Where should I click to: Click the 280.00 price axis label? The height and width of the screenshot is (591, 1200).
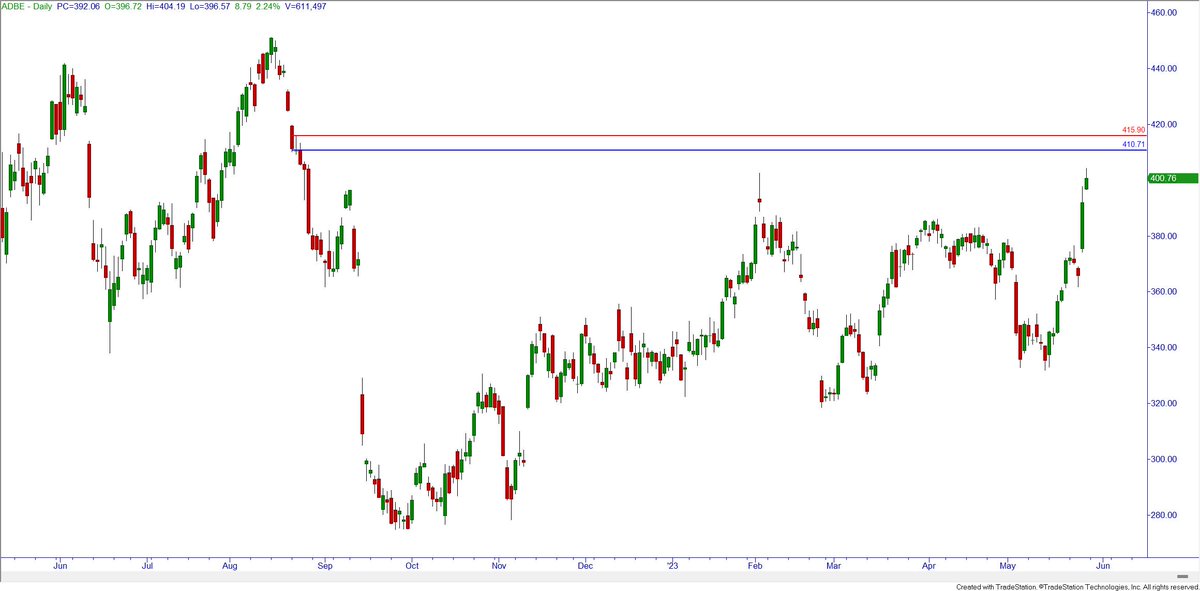tap(1165, 516)
